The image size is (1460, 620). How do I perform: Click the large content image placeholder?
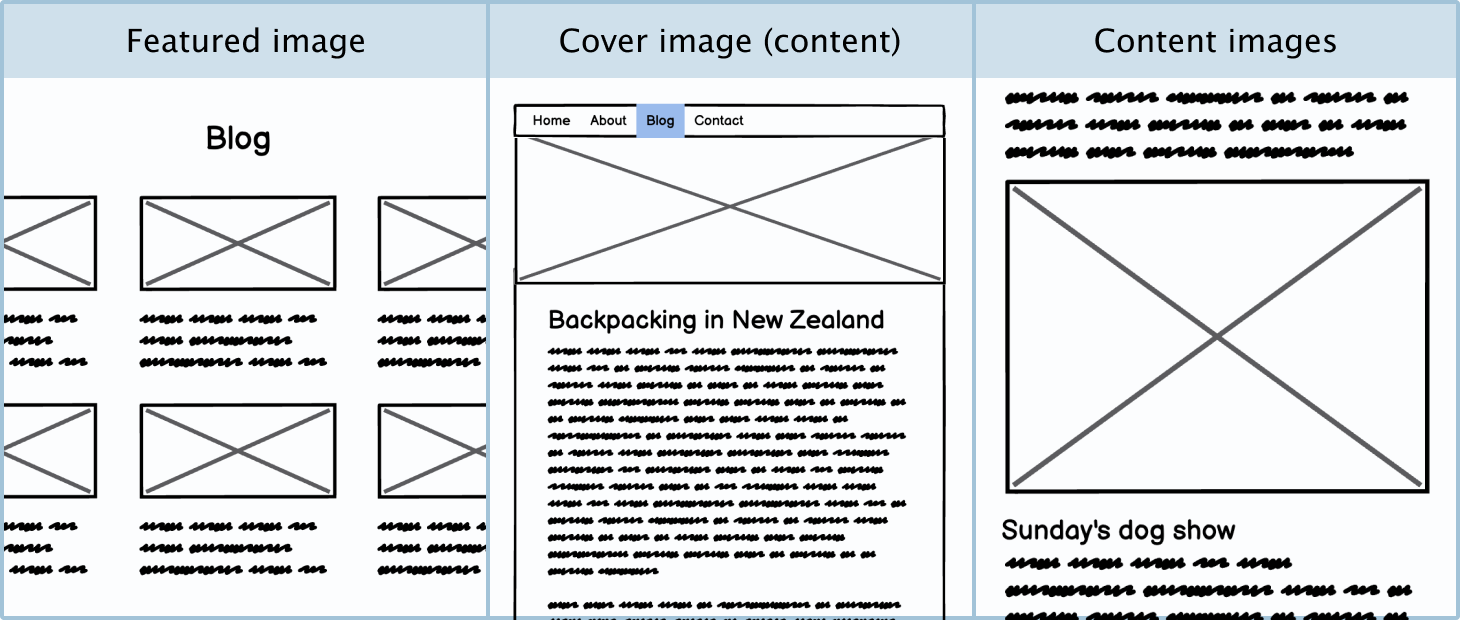point(1216,336)
